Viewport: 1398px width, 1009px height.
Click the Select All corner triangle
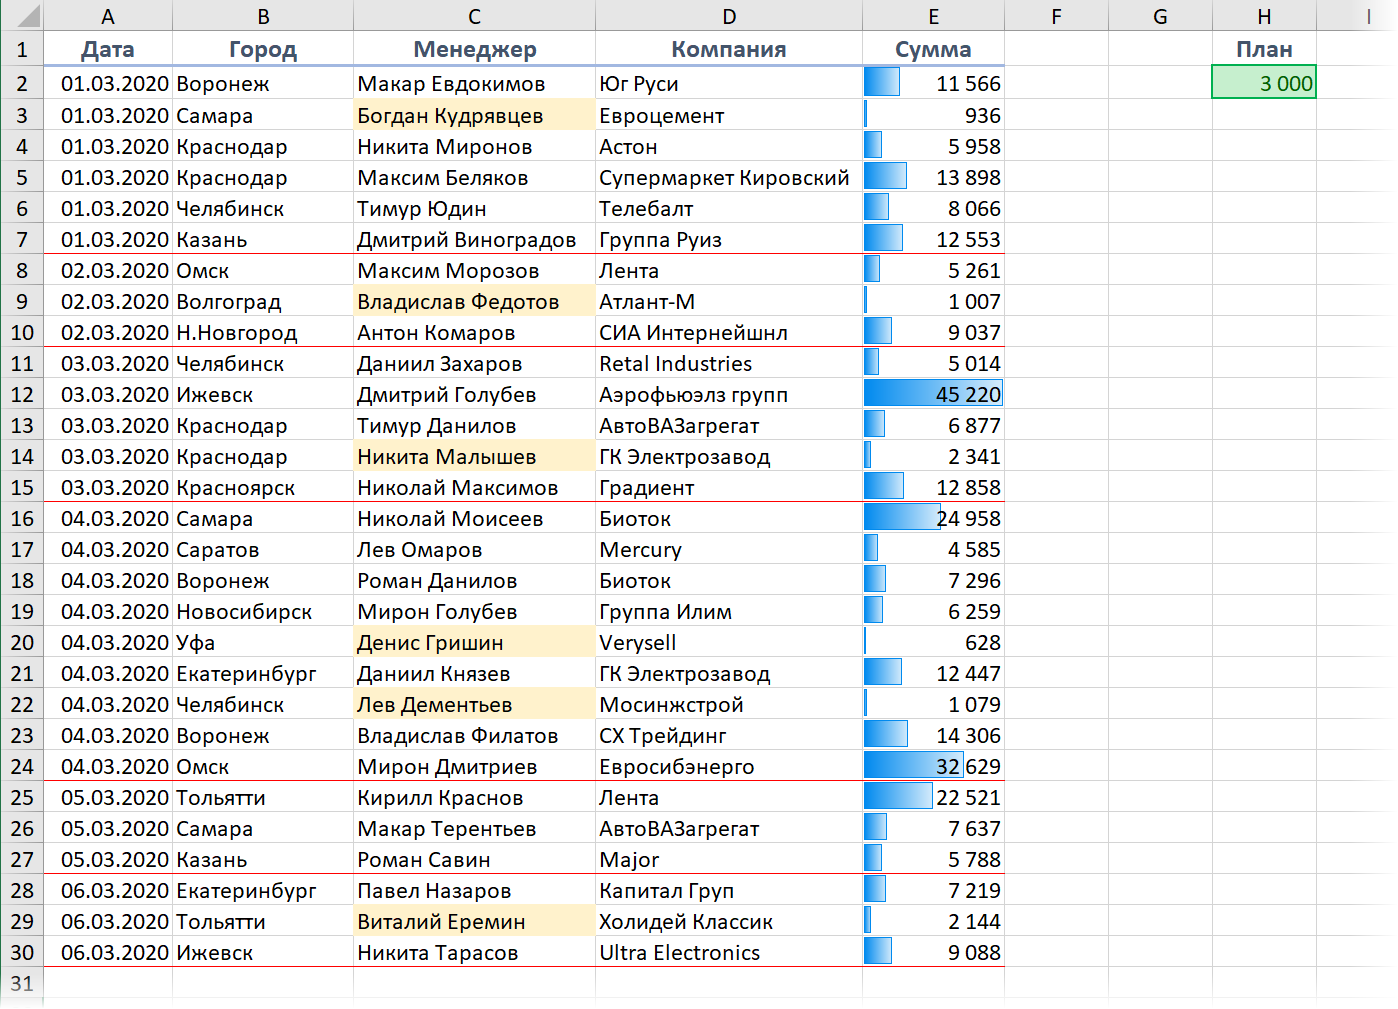coord(27,15)
